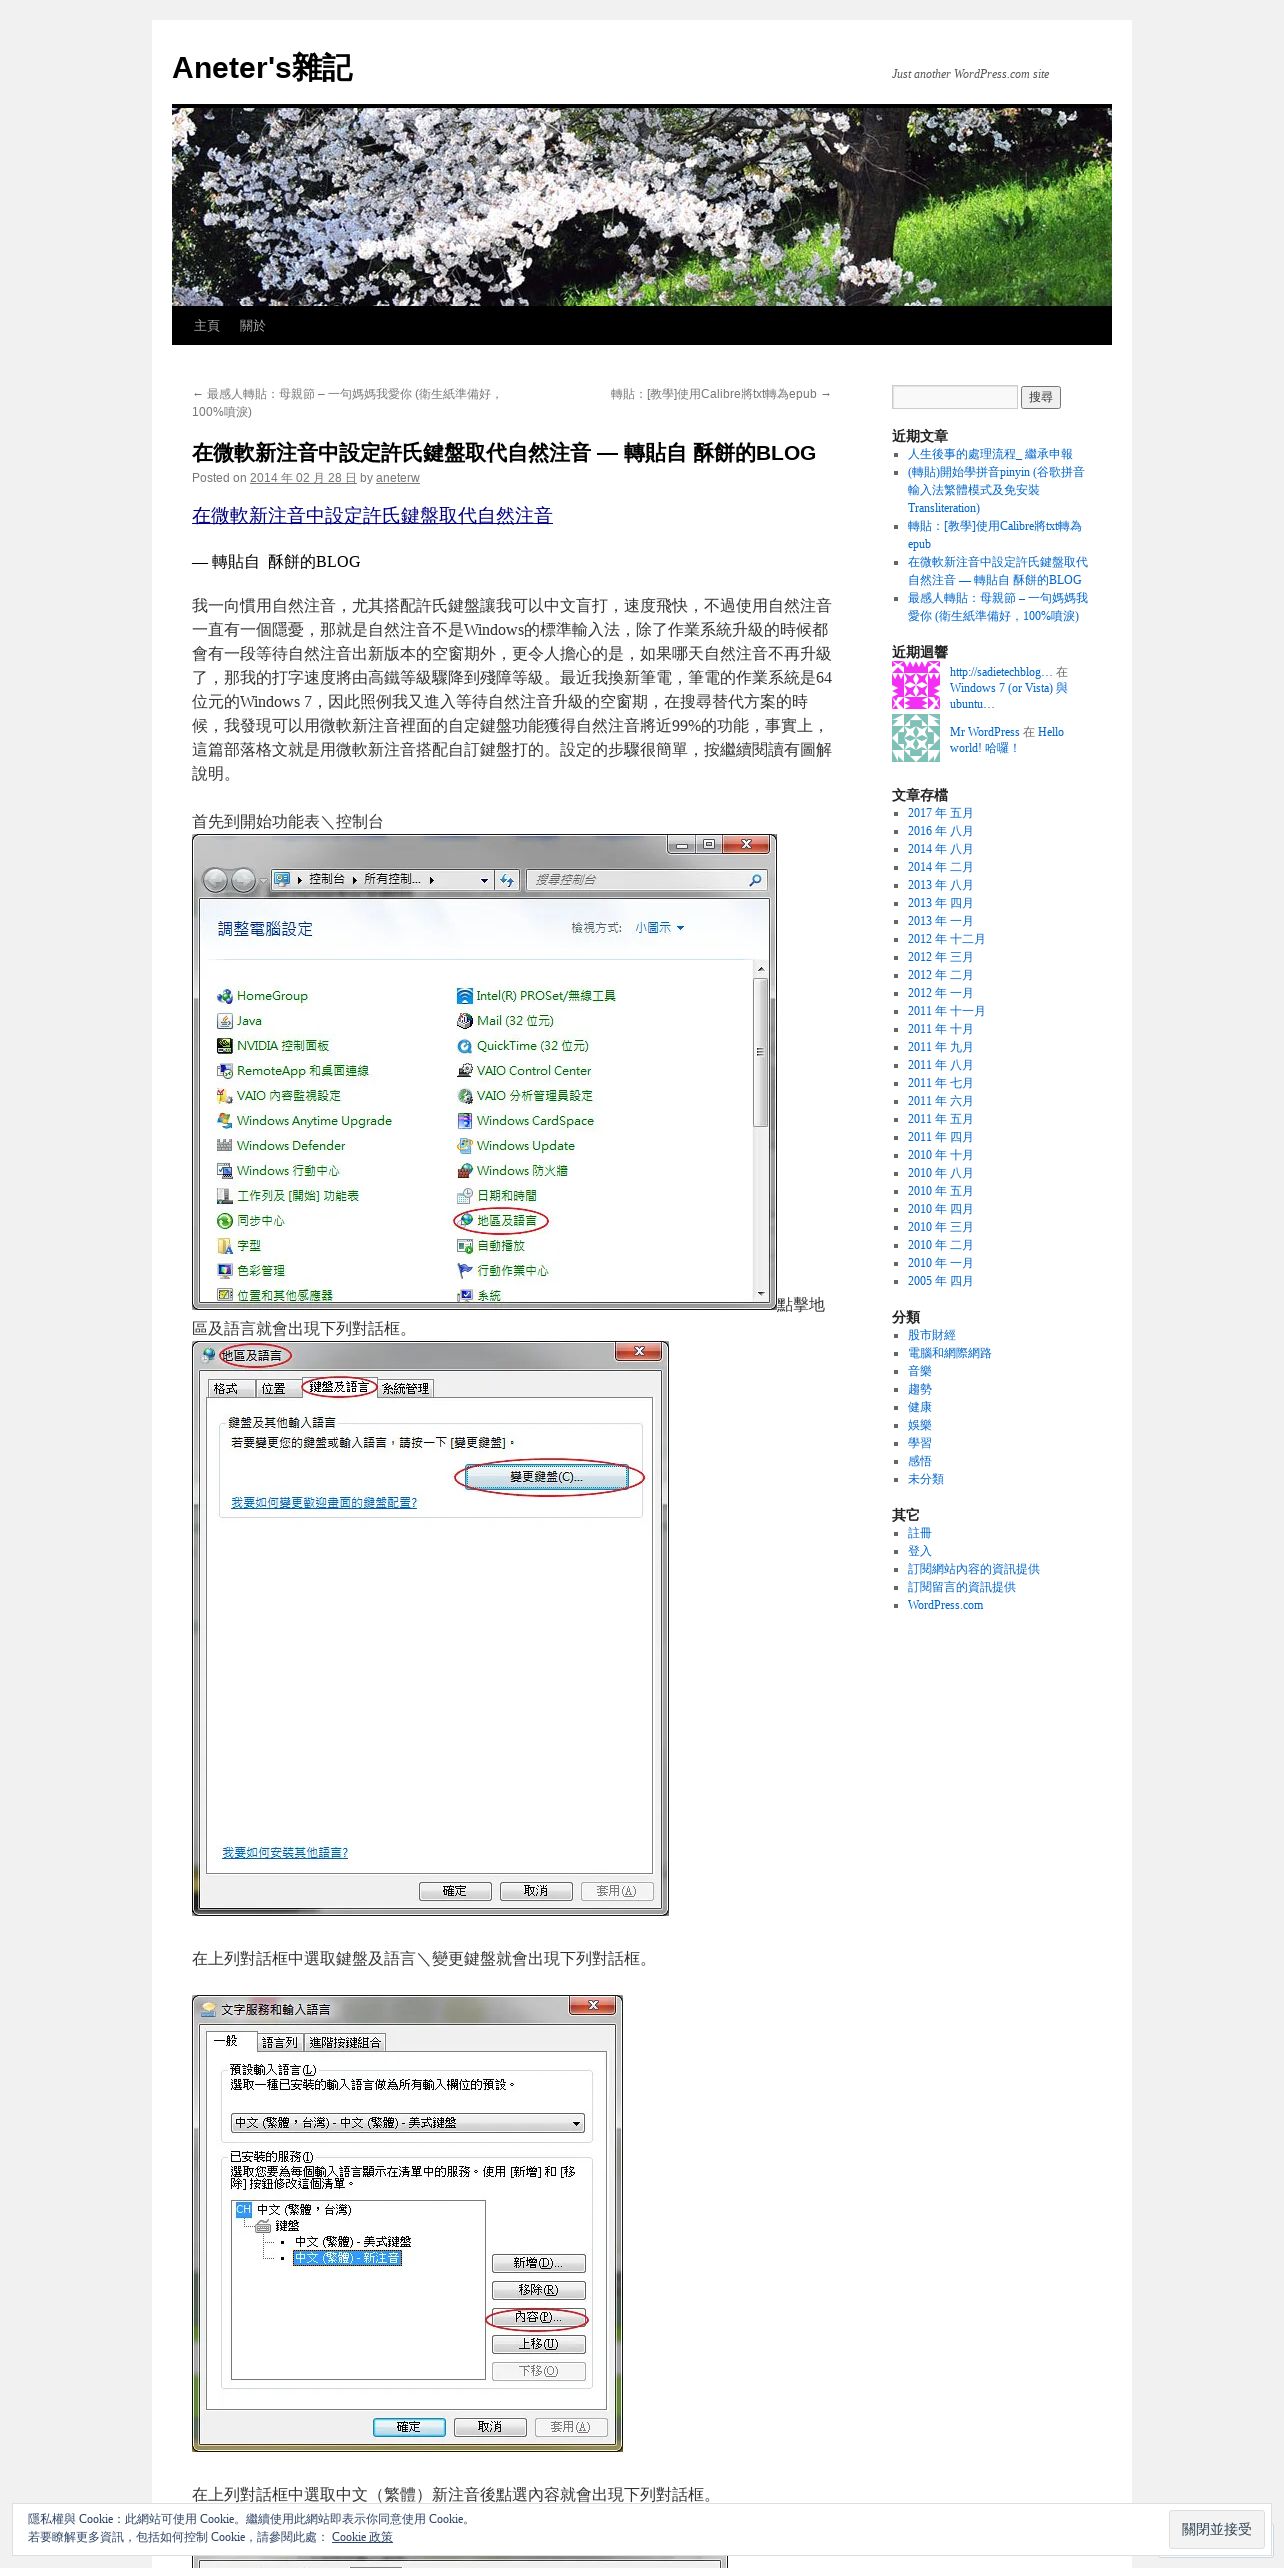Click the 文字服務和輸入語言 dialog screenshot image
The width and height of the screenshot is (1284, 2568).
coord(407,2223)
